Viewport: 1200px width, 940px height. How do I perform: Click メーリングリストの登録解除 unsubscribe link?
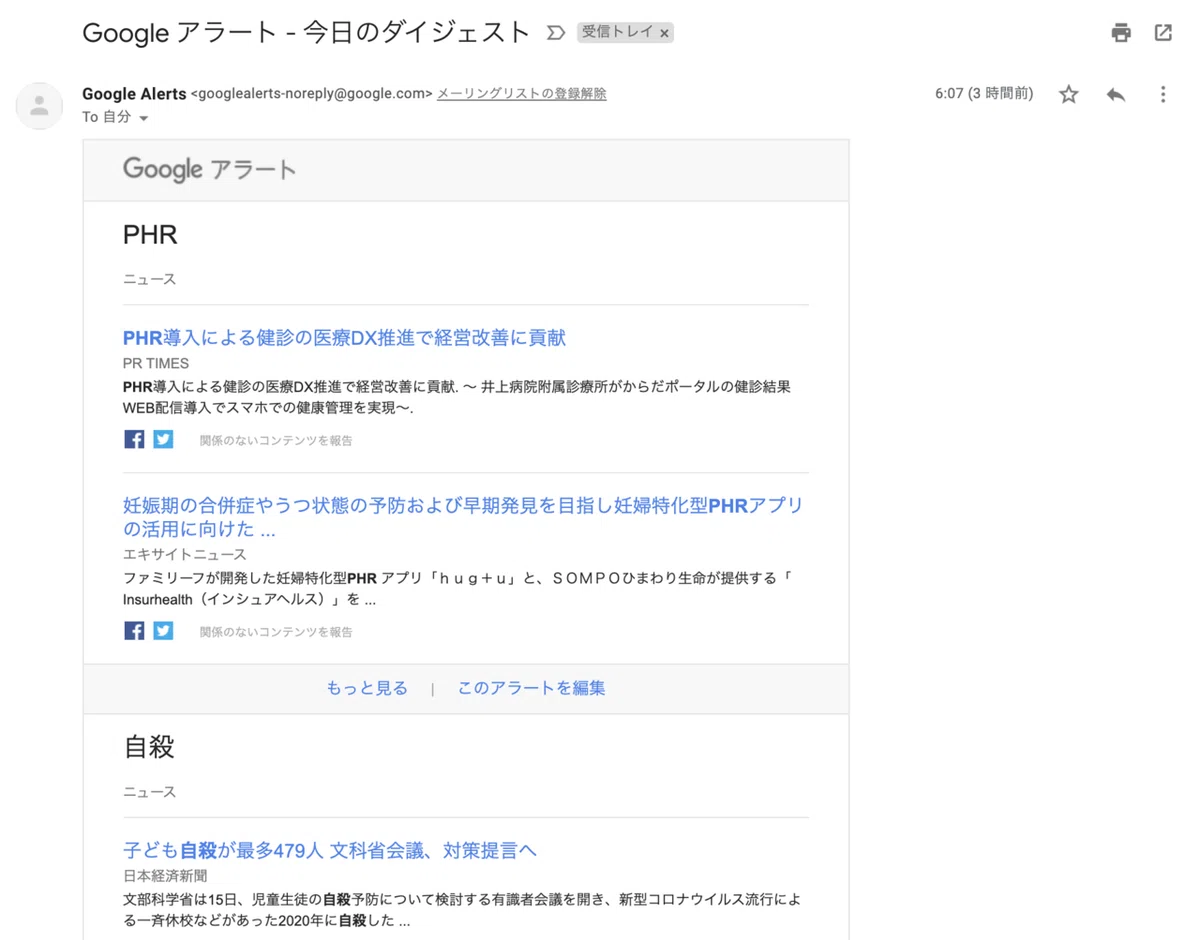[521, 93]
